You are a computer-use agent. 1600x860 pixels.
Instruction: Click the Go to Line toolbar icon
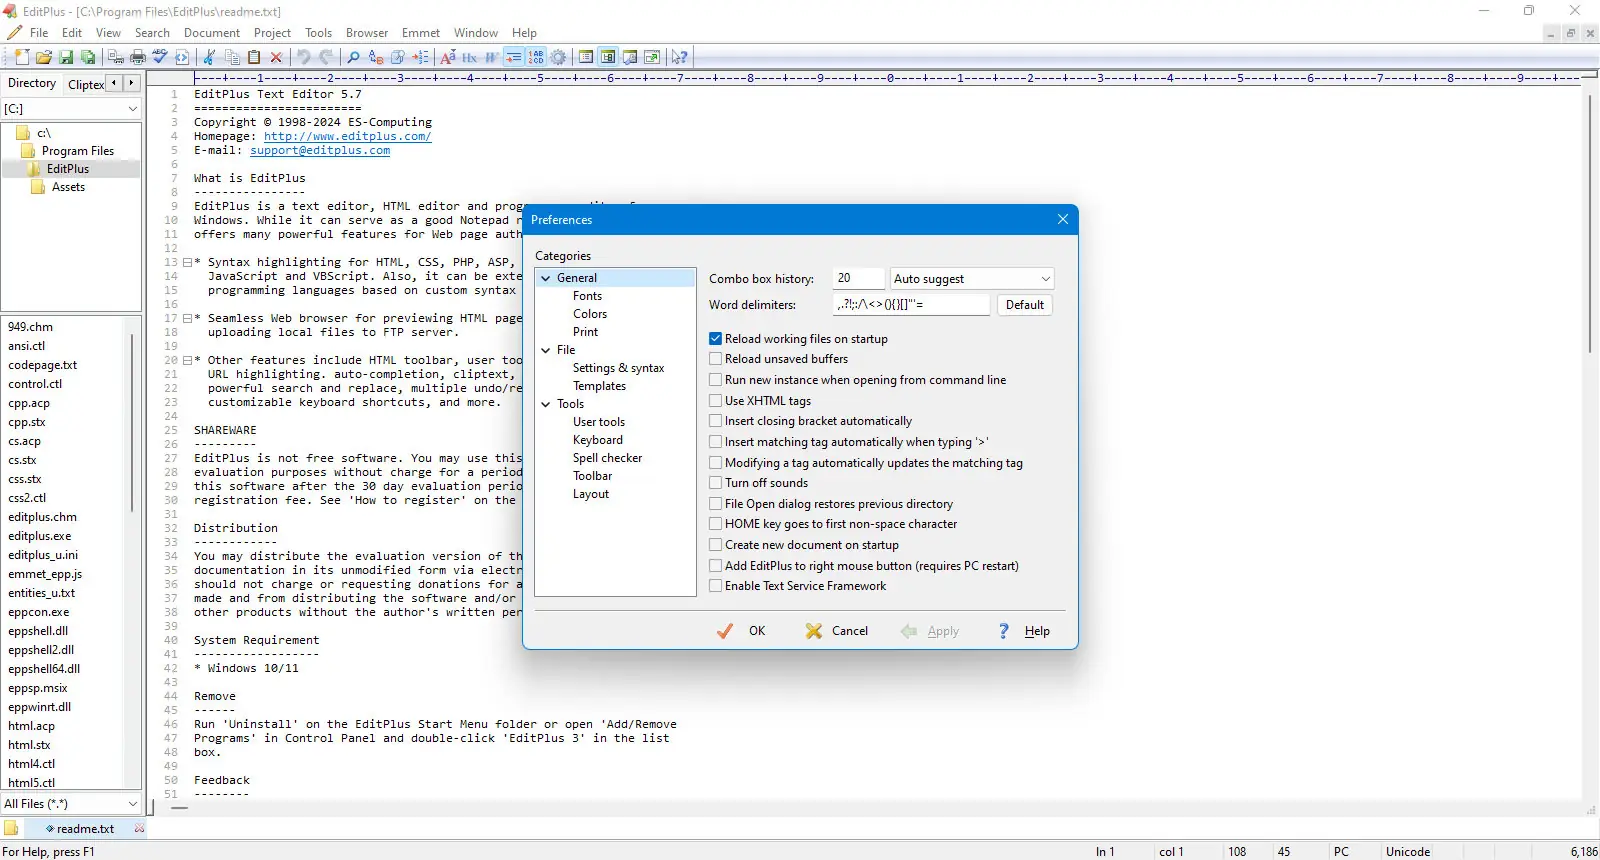click(x=421, y=57)
